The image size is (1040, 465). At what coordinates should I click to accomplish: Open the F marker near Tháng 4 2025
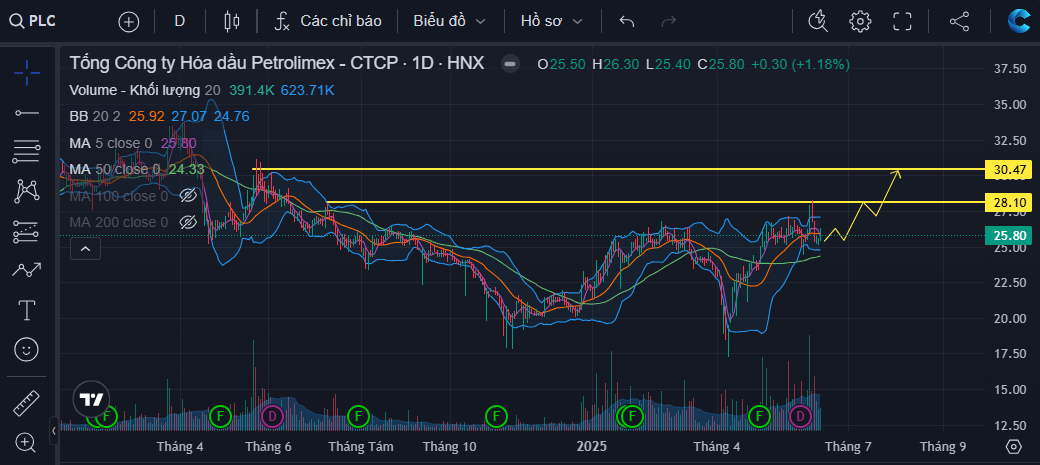click(x=759, y=417)
